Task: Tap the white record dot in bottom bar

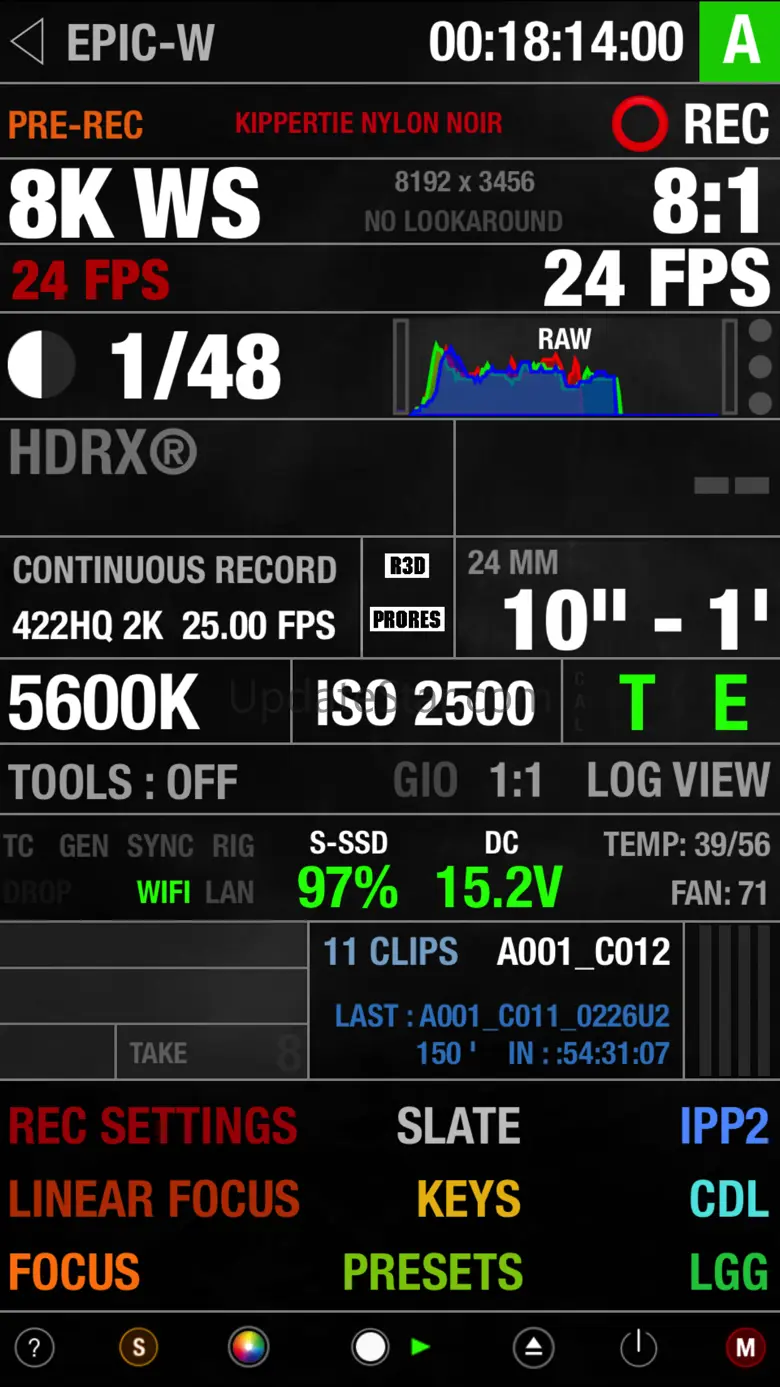Action: click(x=370, y=1348)
